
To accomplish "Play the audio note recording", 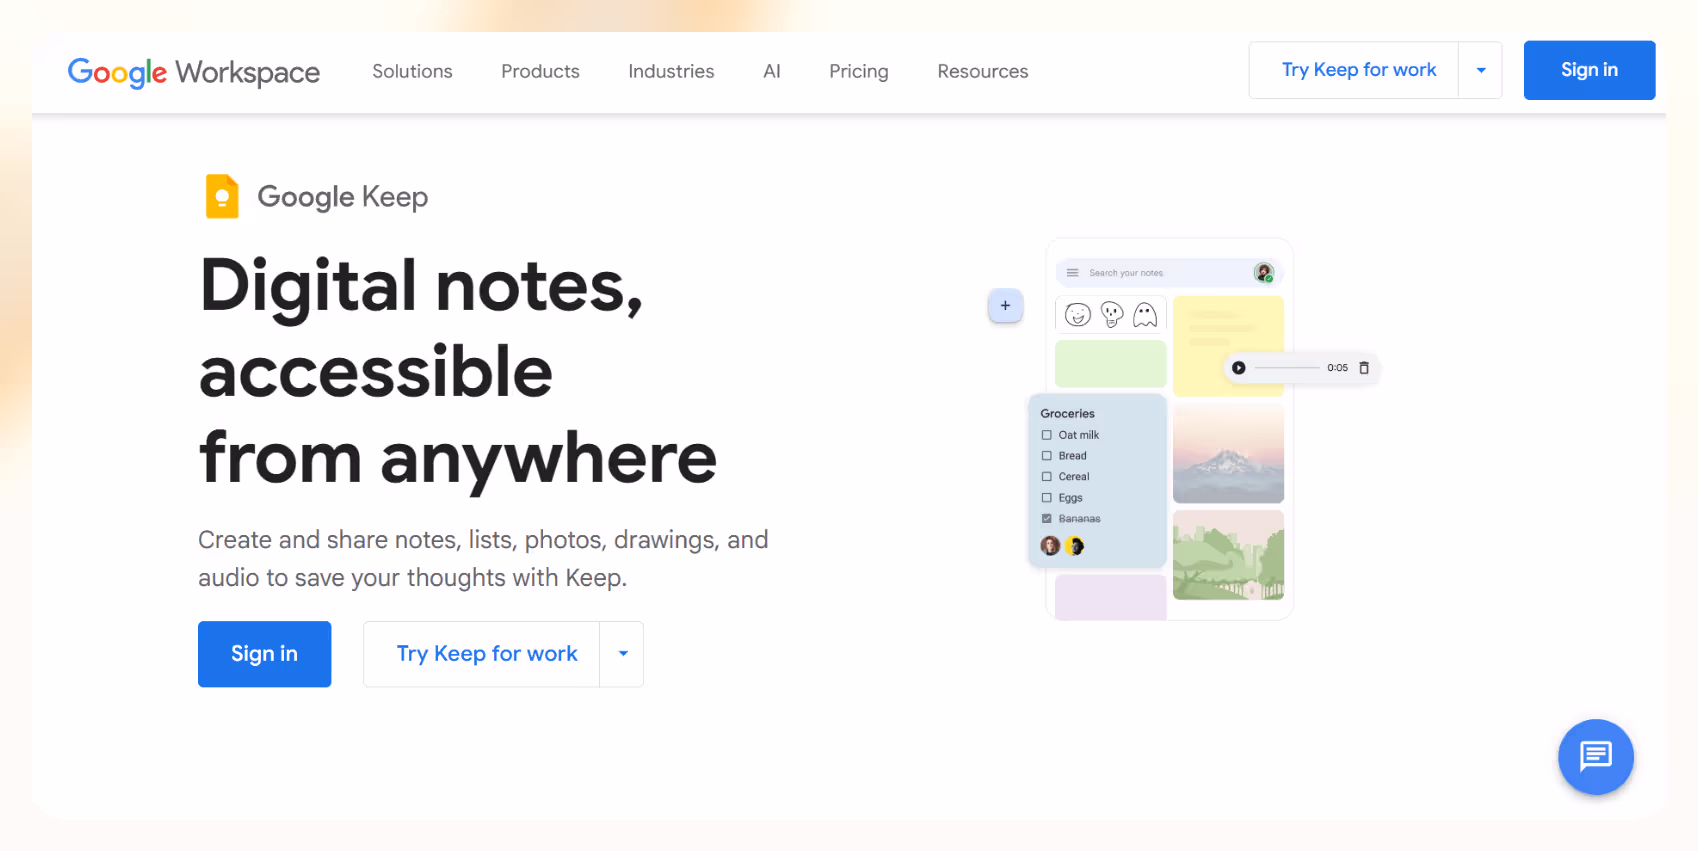I will pos(1238,368).
